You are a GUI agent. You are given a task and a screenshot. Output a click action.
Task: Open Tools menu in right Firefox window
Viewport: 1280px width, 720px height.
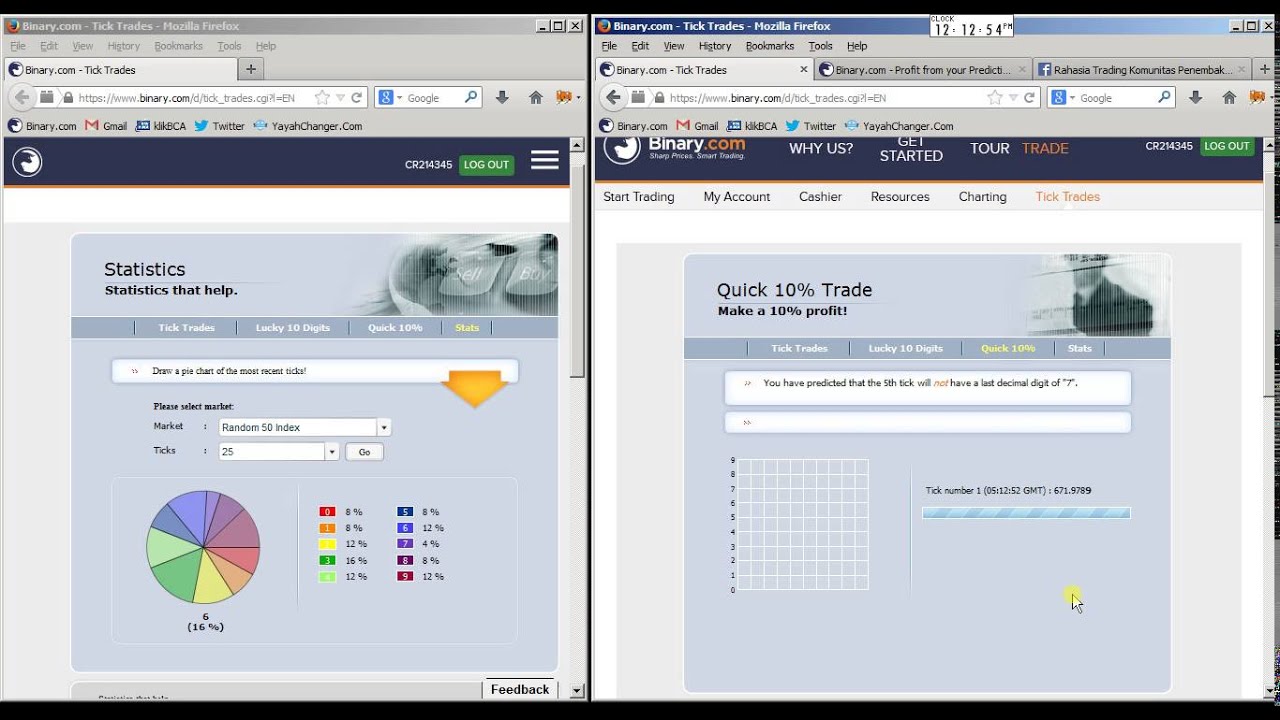coord(820,46)
